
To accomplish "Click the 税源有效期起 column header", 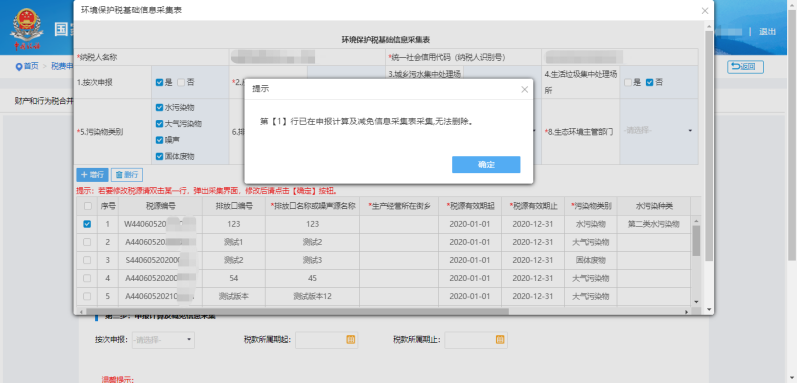I will click(470, 206).
